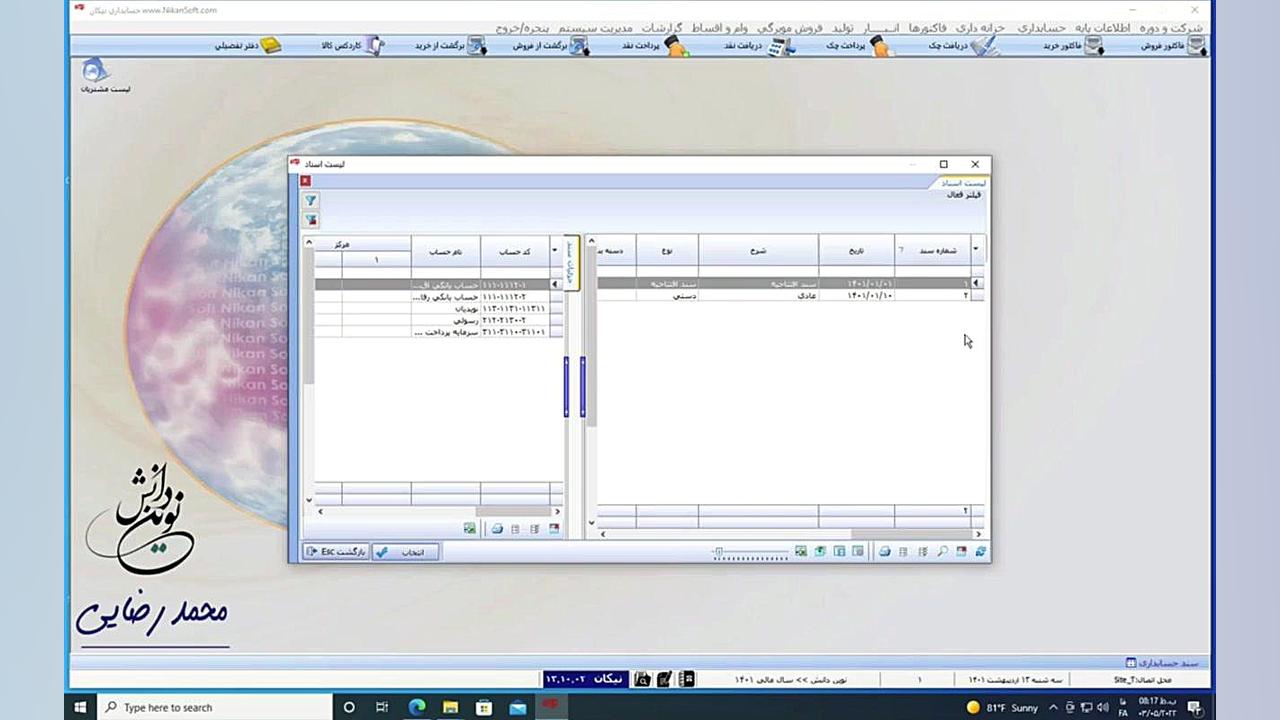Click the Excel export icon under the accounts grid

[x=469, y=529]
